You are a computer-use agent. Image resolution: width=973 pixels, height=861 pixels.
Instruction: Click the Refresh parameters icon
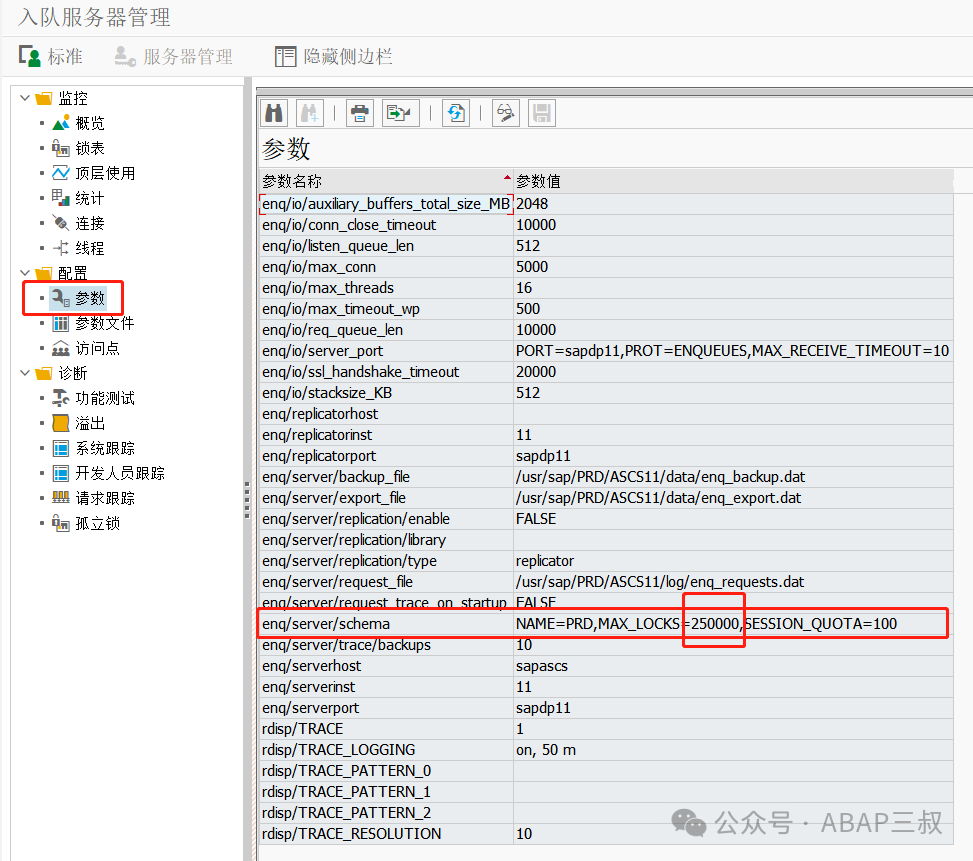[x=455, y=113]
